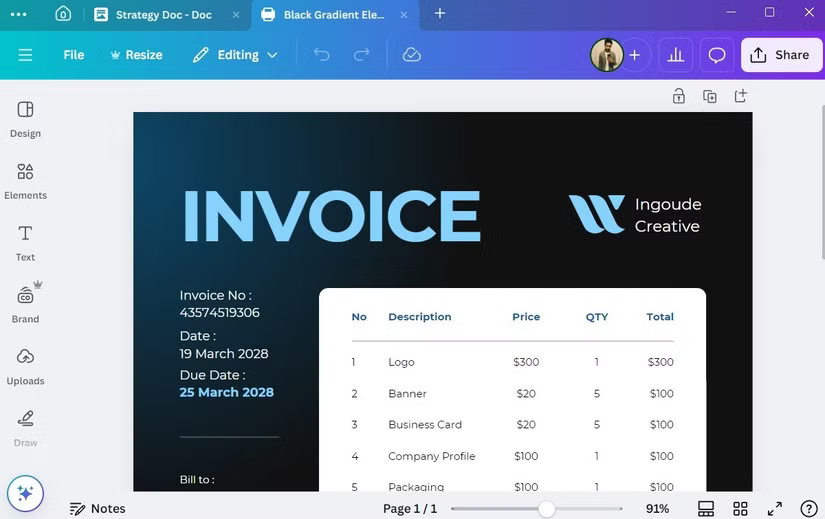The height and width of the screenshot is (519, 825).
Task: Open the three-dots menu in title bar
Action: [x=18, y=14]
